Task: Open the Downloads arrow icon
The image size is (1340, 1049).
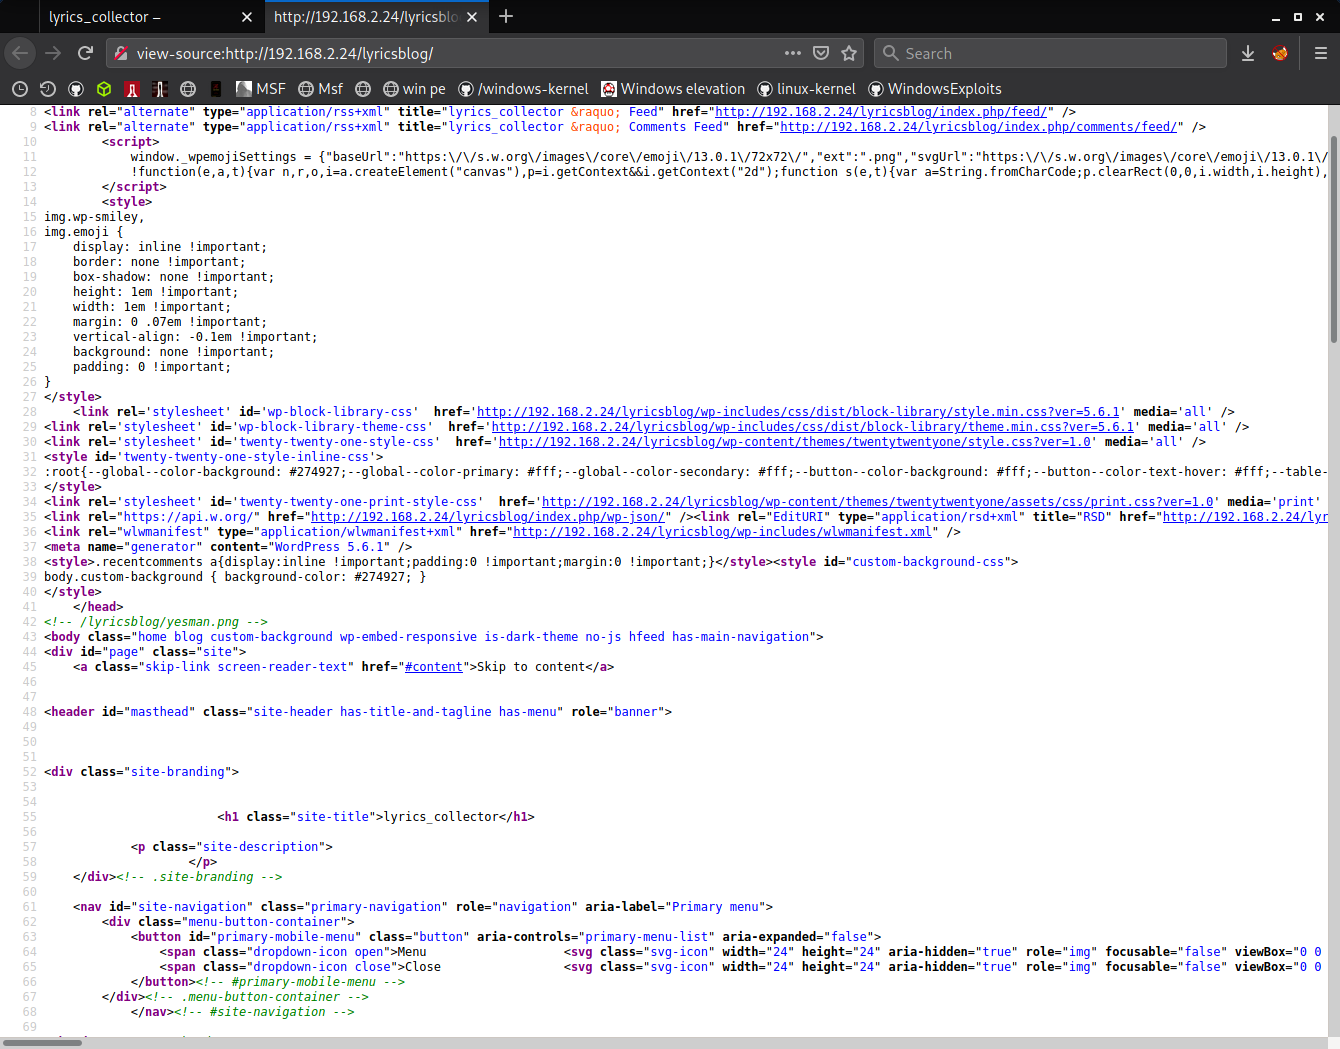Action: [1248, 53]
